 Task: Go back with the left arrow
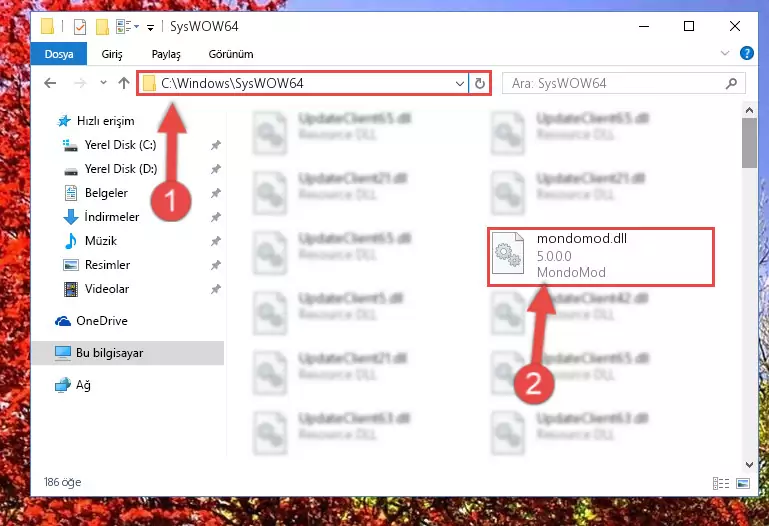pos(50,83)
